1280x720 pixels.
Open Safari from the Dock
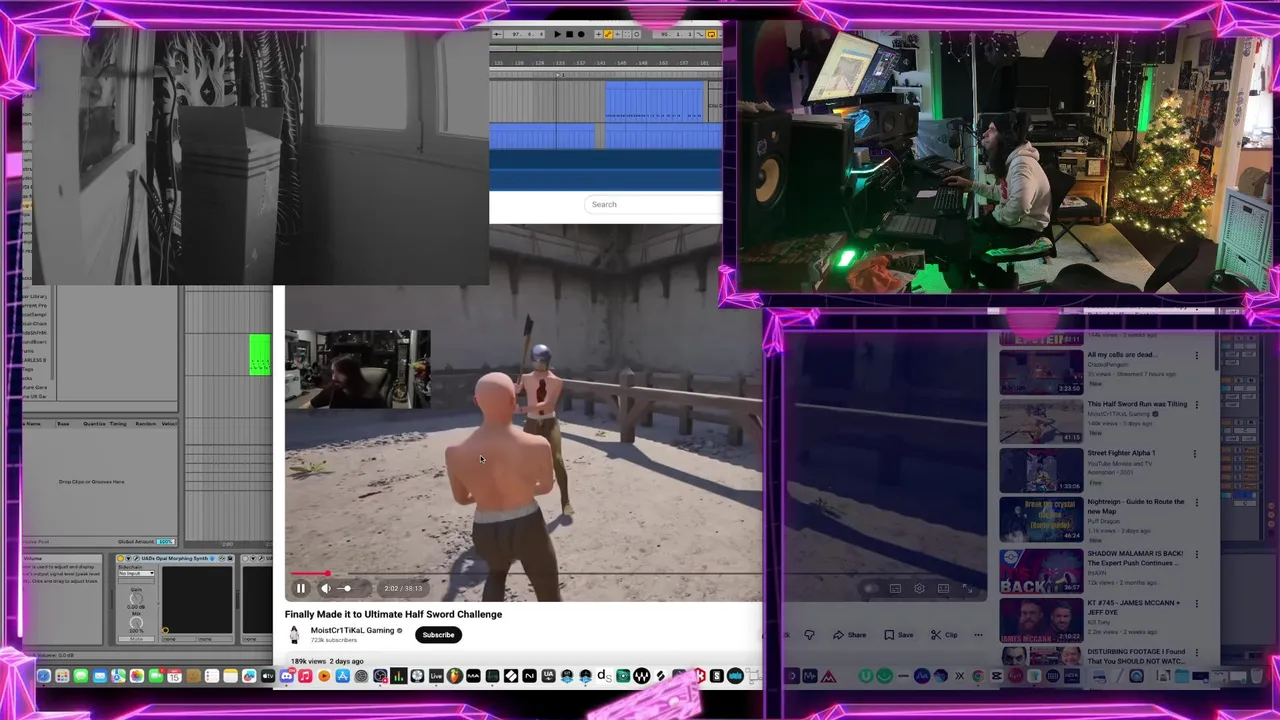pyautogui.click(x=44, y=677)
